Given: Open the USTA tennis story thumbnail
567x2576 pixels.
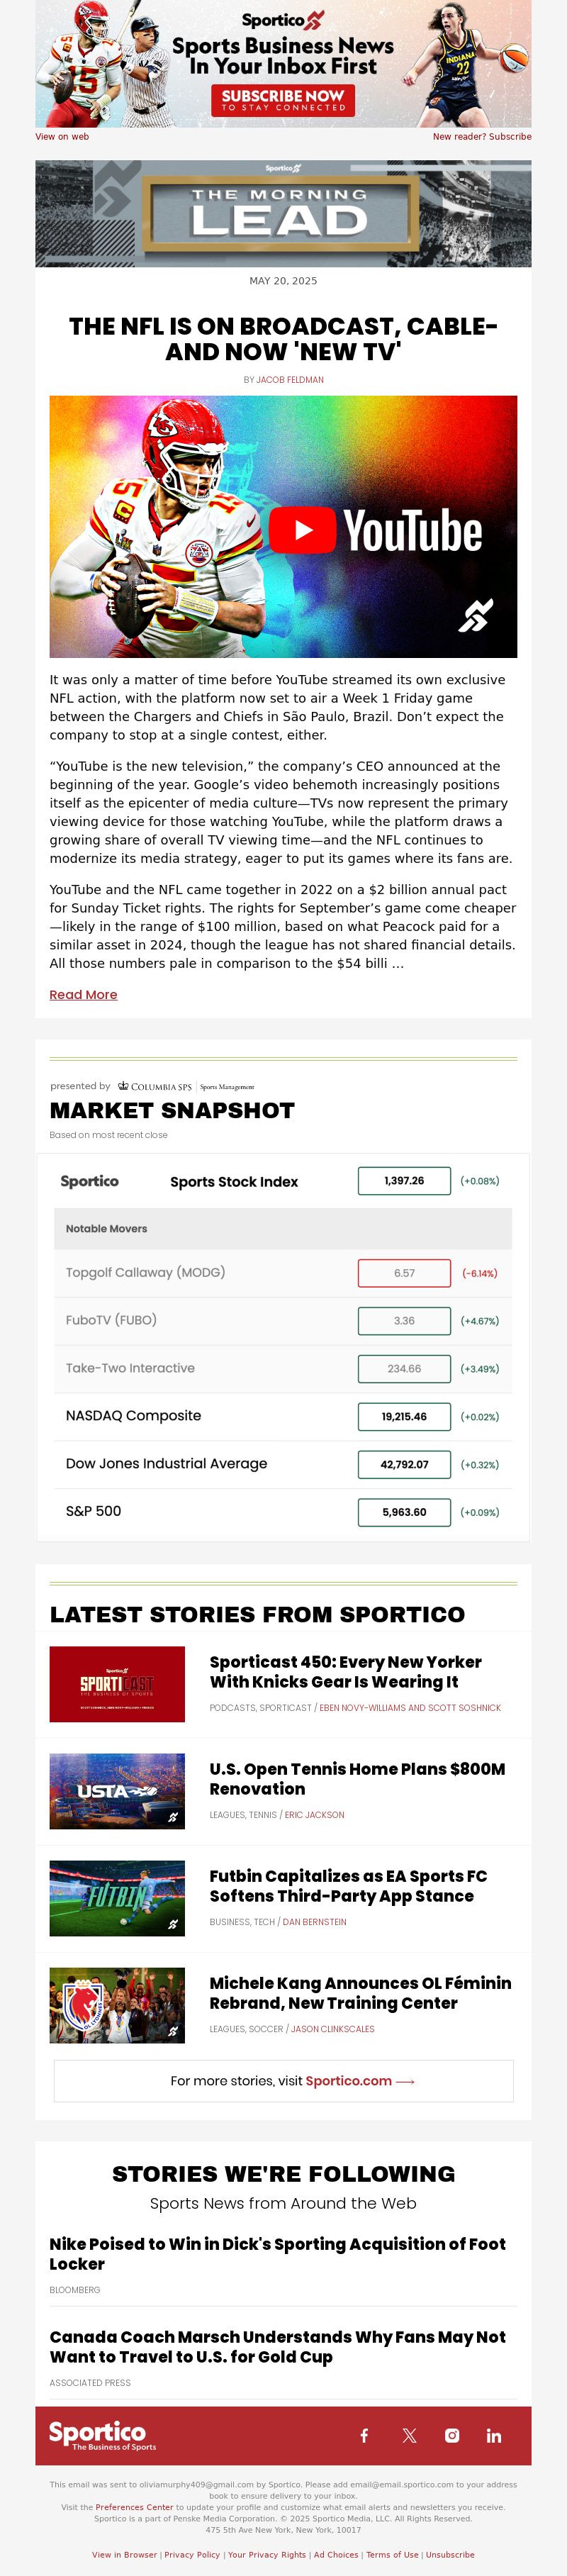Looking at the screenshot, I should [117, 1791].
